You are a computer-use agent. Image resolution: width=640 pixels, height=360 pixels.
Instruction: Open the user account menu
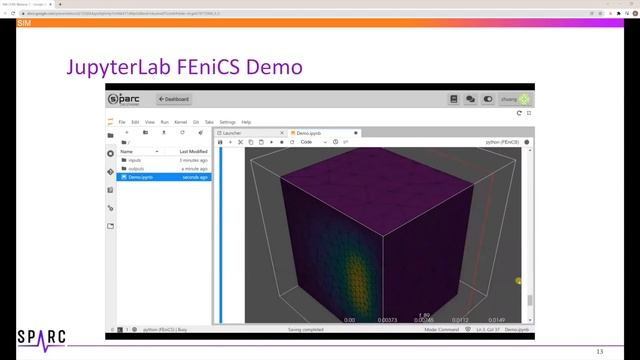(x=515, y=99)
